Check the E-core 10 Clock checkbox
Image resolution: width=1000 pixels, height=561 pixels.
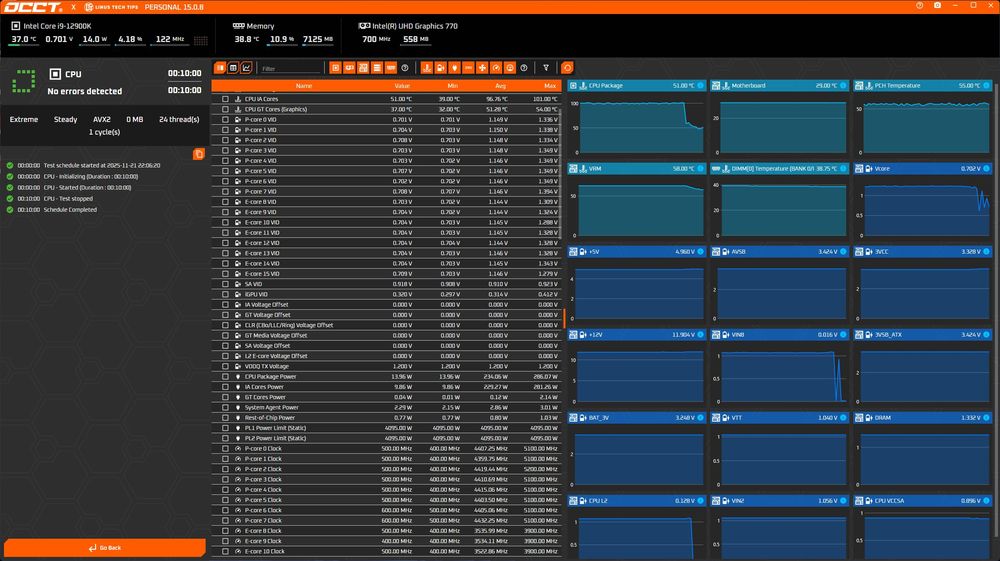[225, 551]
